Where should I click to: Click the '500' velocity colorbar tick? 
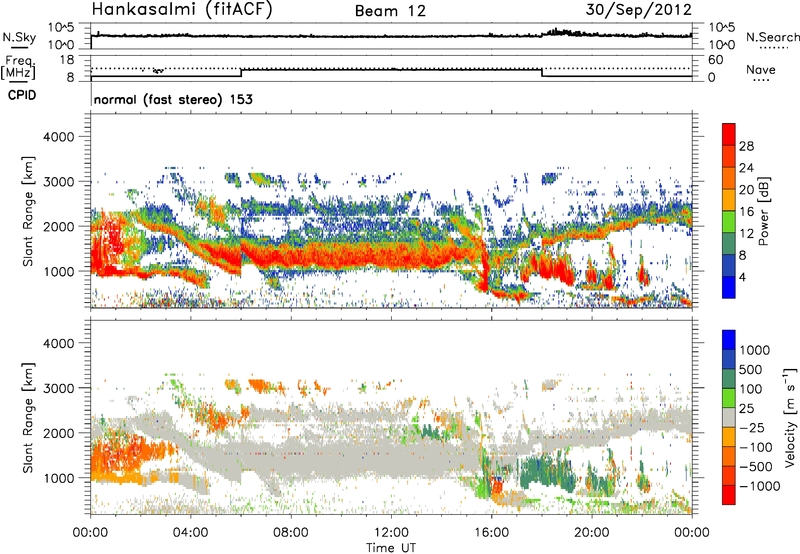pyautogui.click(x=751, y=369)
